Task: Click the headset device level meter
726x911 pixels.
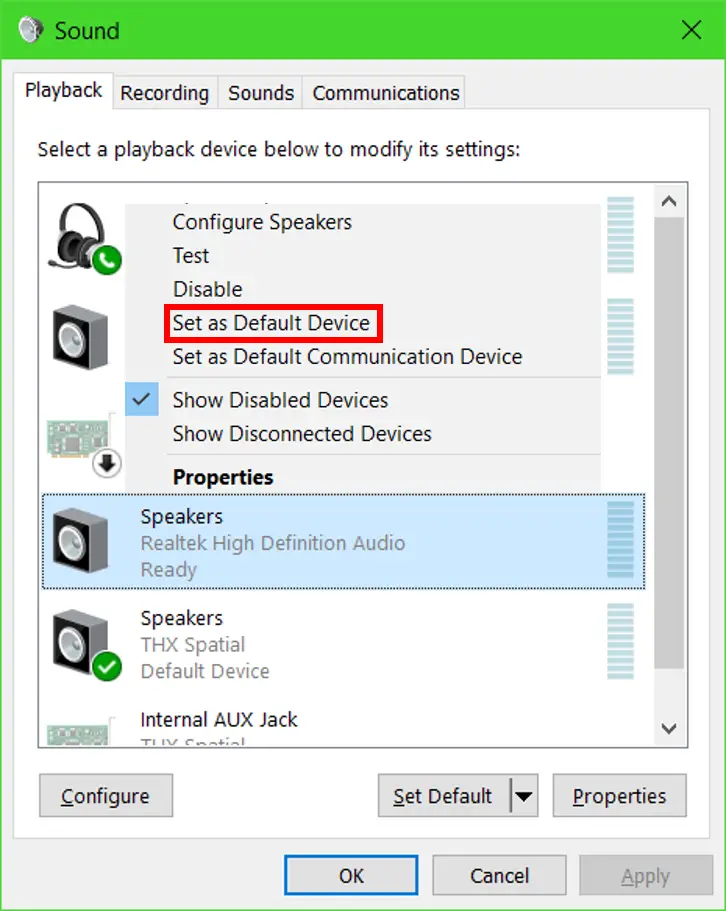Action: [x=620, y=235]
